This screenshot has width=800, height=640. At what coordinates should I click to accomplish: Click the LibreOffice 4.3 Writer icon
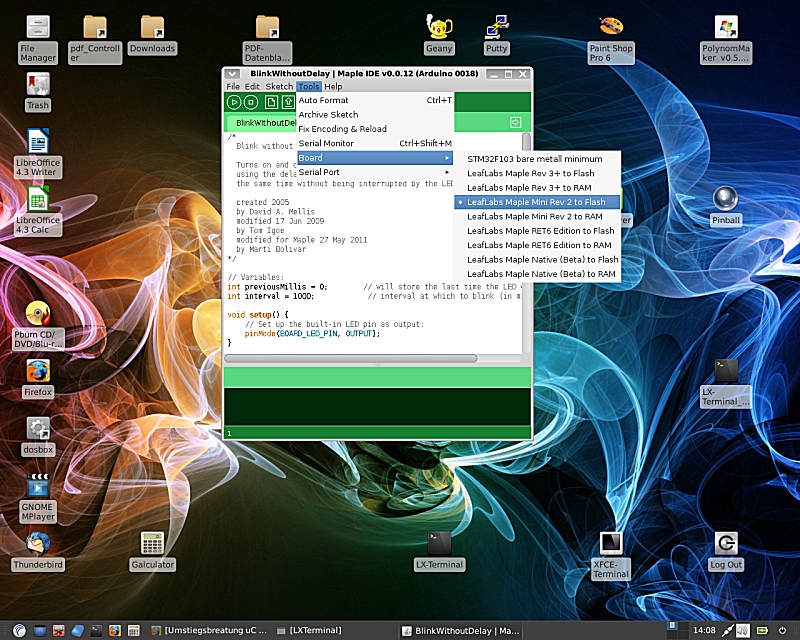[x=38, y=153]
